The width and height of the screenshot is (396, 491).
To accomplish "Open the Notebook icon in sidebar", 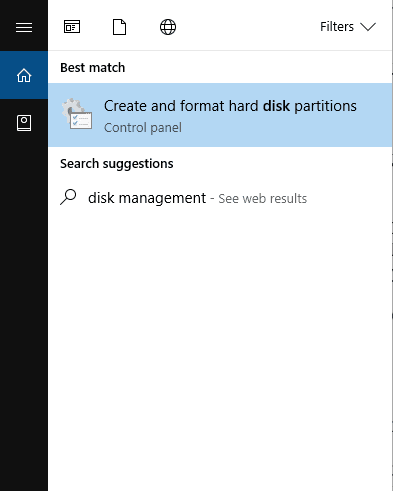I will [24, 123].
